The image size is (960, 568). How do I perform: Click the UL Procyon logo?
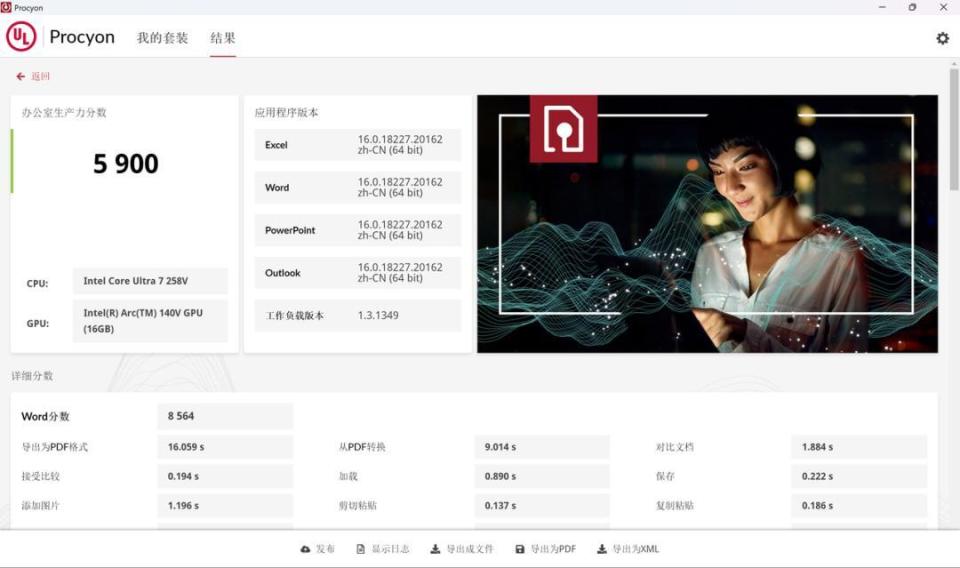coord(21,37)
